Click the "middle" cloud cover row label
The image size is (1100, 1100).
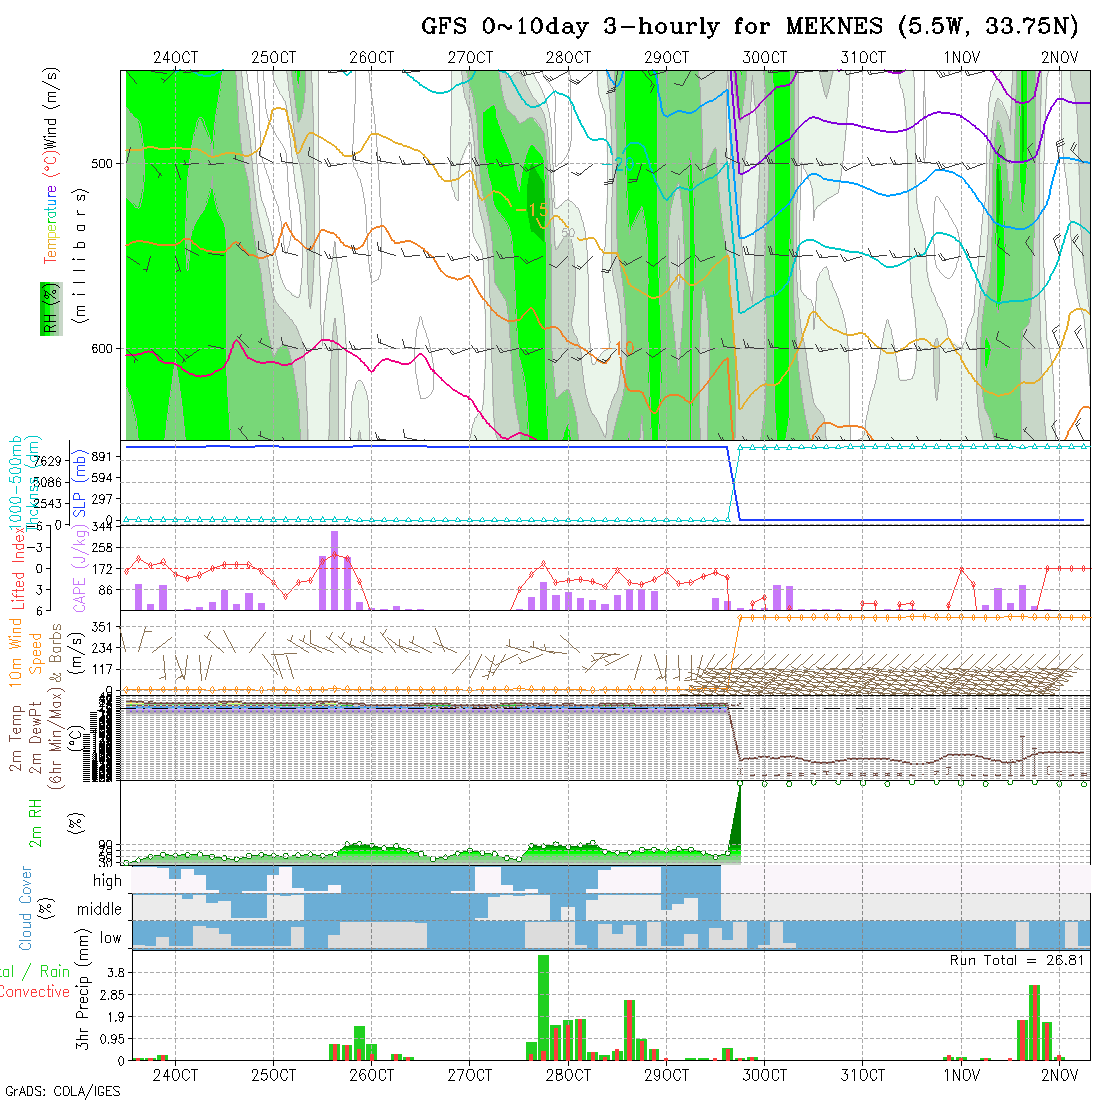(99, 909)
